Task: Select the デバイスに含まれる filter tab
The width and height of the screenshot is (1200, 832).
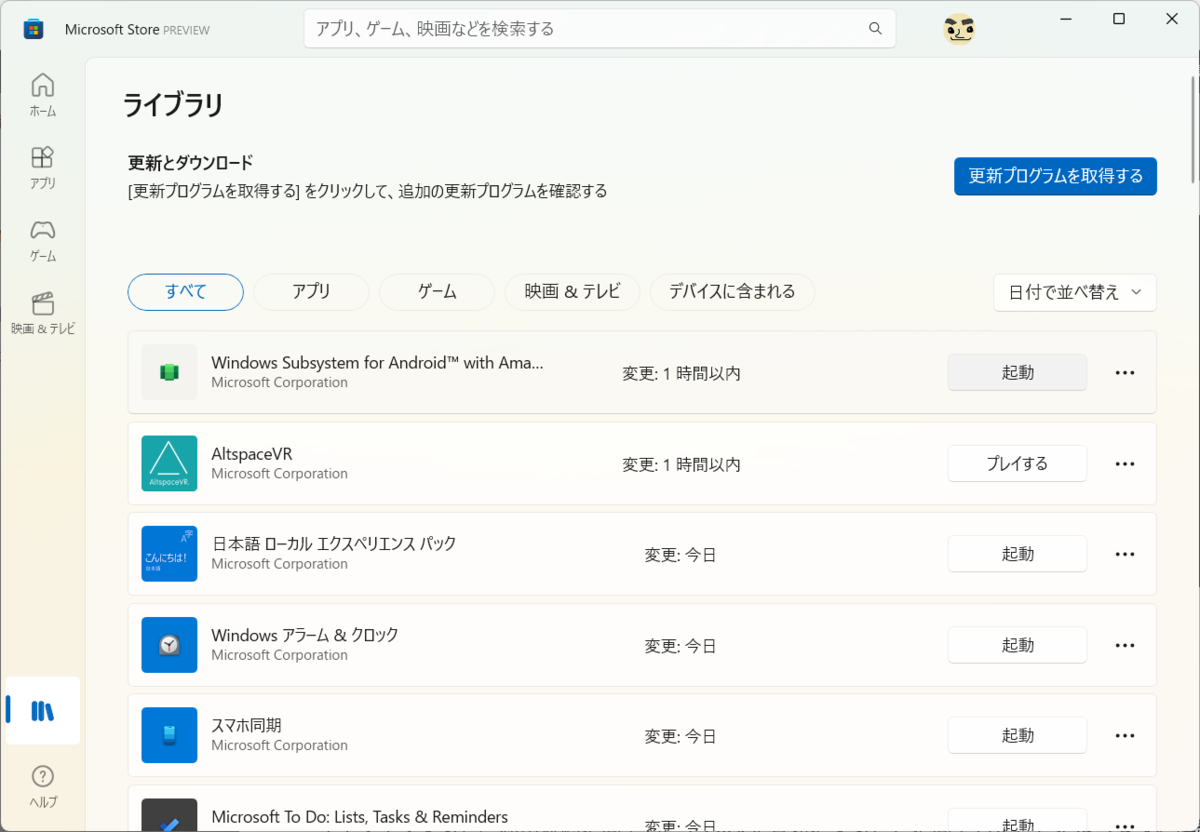Action: click(732, 292)
